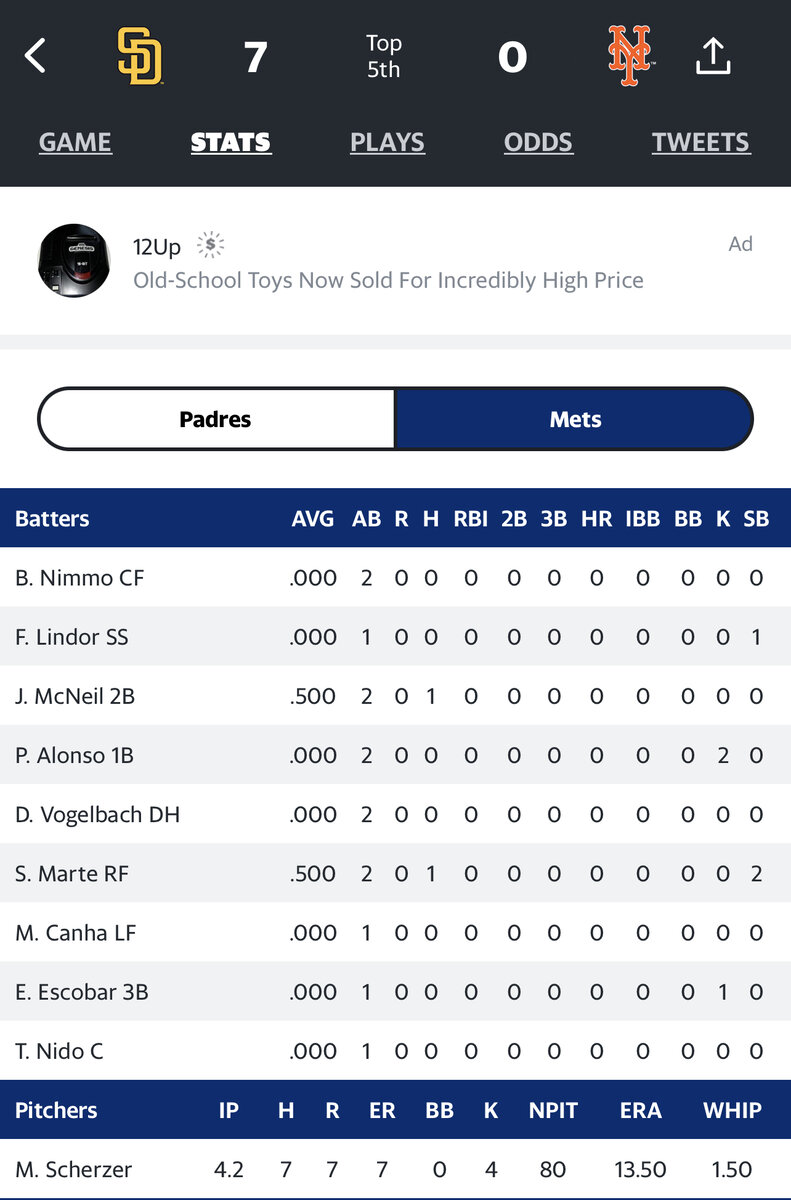The height and width of the screenshot is (1200, 791).
Task: Open the 12Up ad thumbnail image
Action: tap(74, 260)
